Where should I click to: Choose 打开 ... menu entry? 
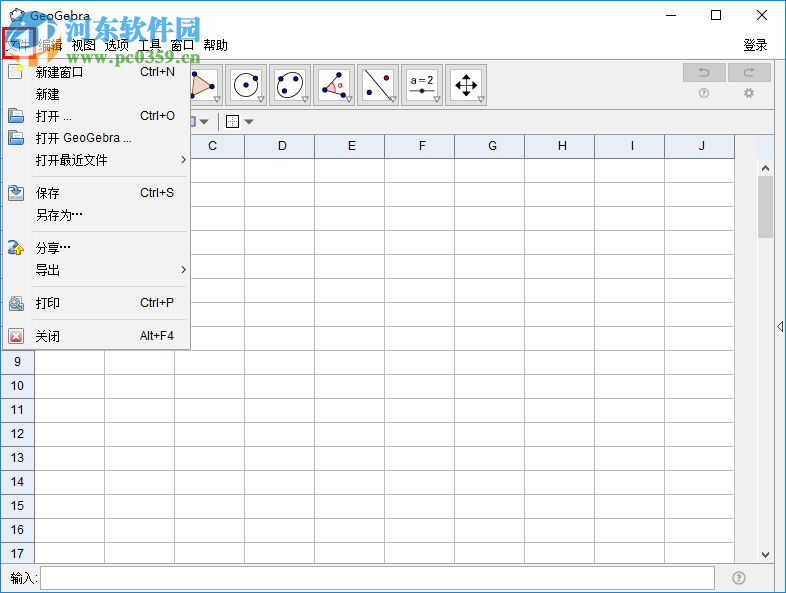(x=97, y=116)
